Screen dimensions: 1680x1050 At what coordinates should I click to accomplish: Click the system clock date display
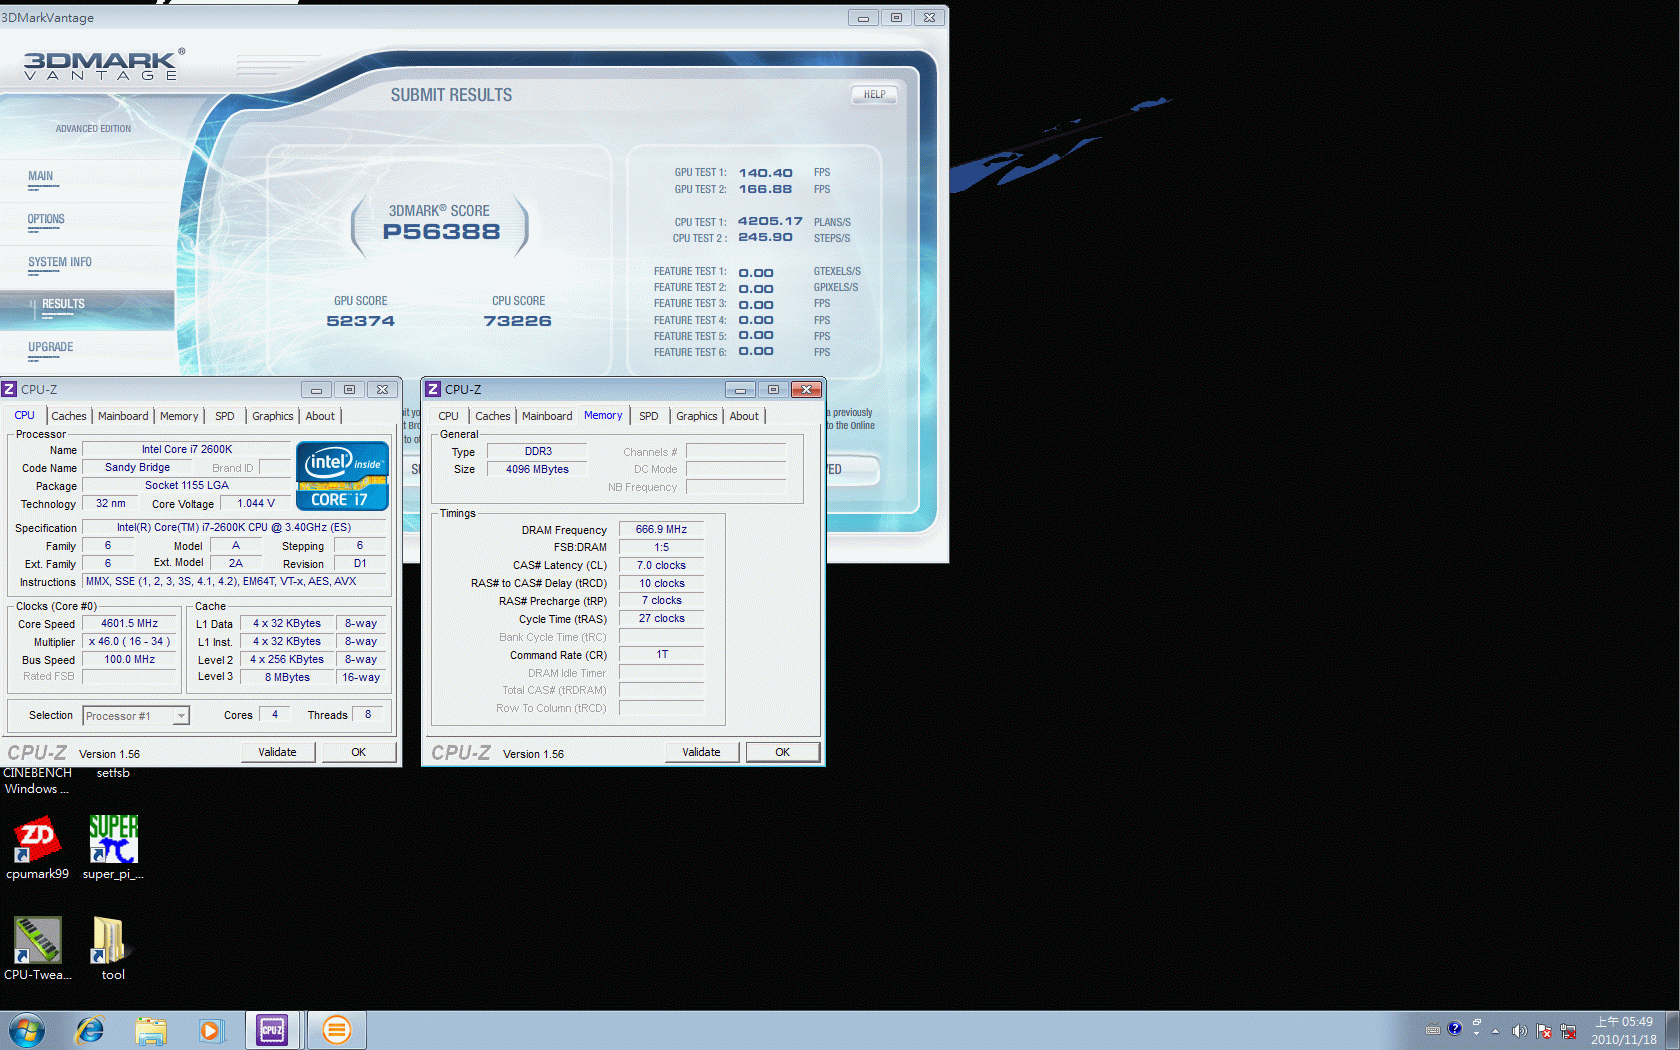click(x=1624, y=1031)
